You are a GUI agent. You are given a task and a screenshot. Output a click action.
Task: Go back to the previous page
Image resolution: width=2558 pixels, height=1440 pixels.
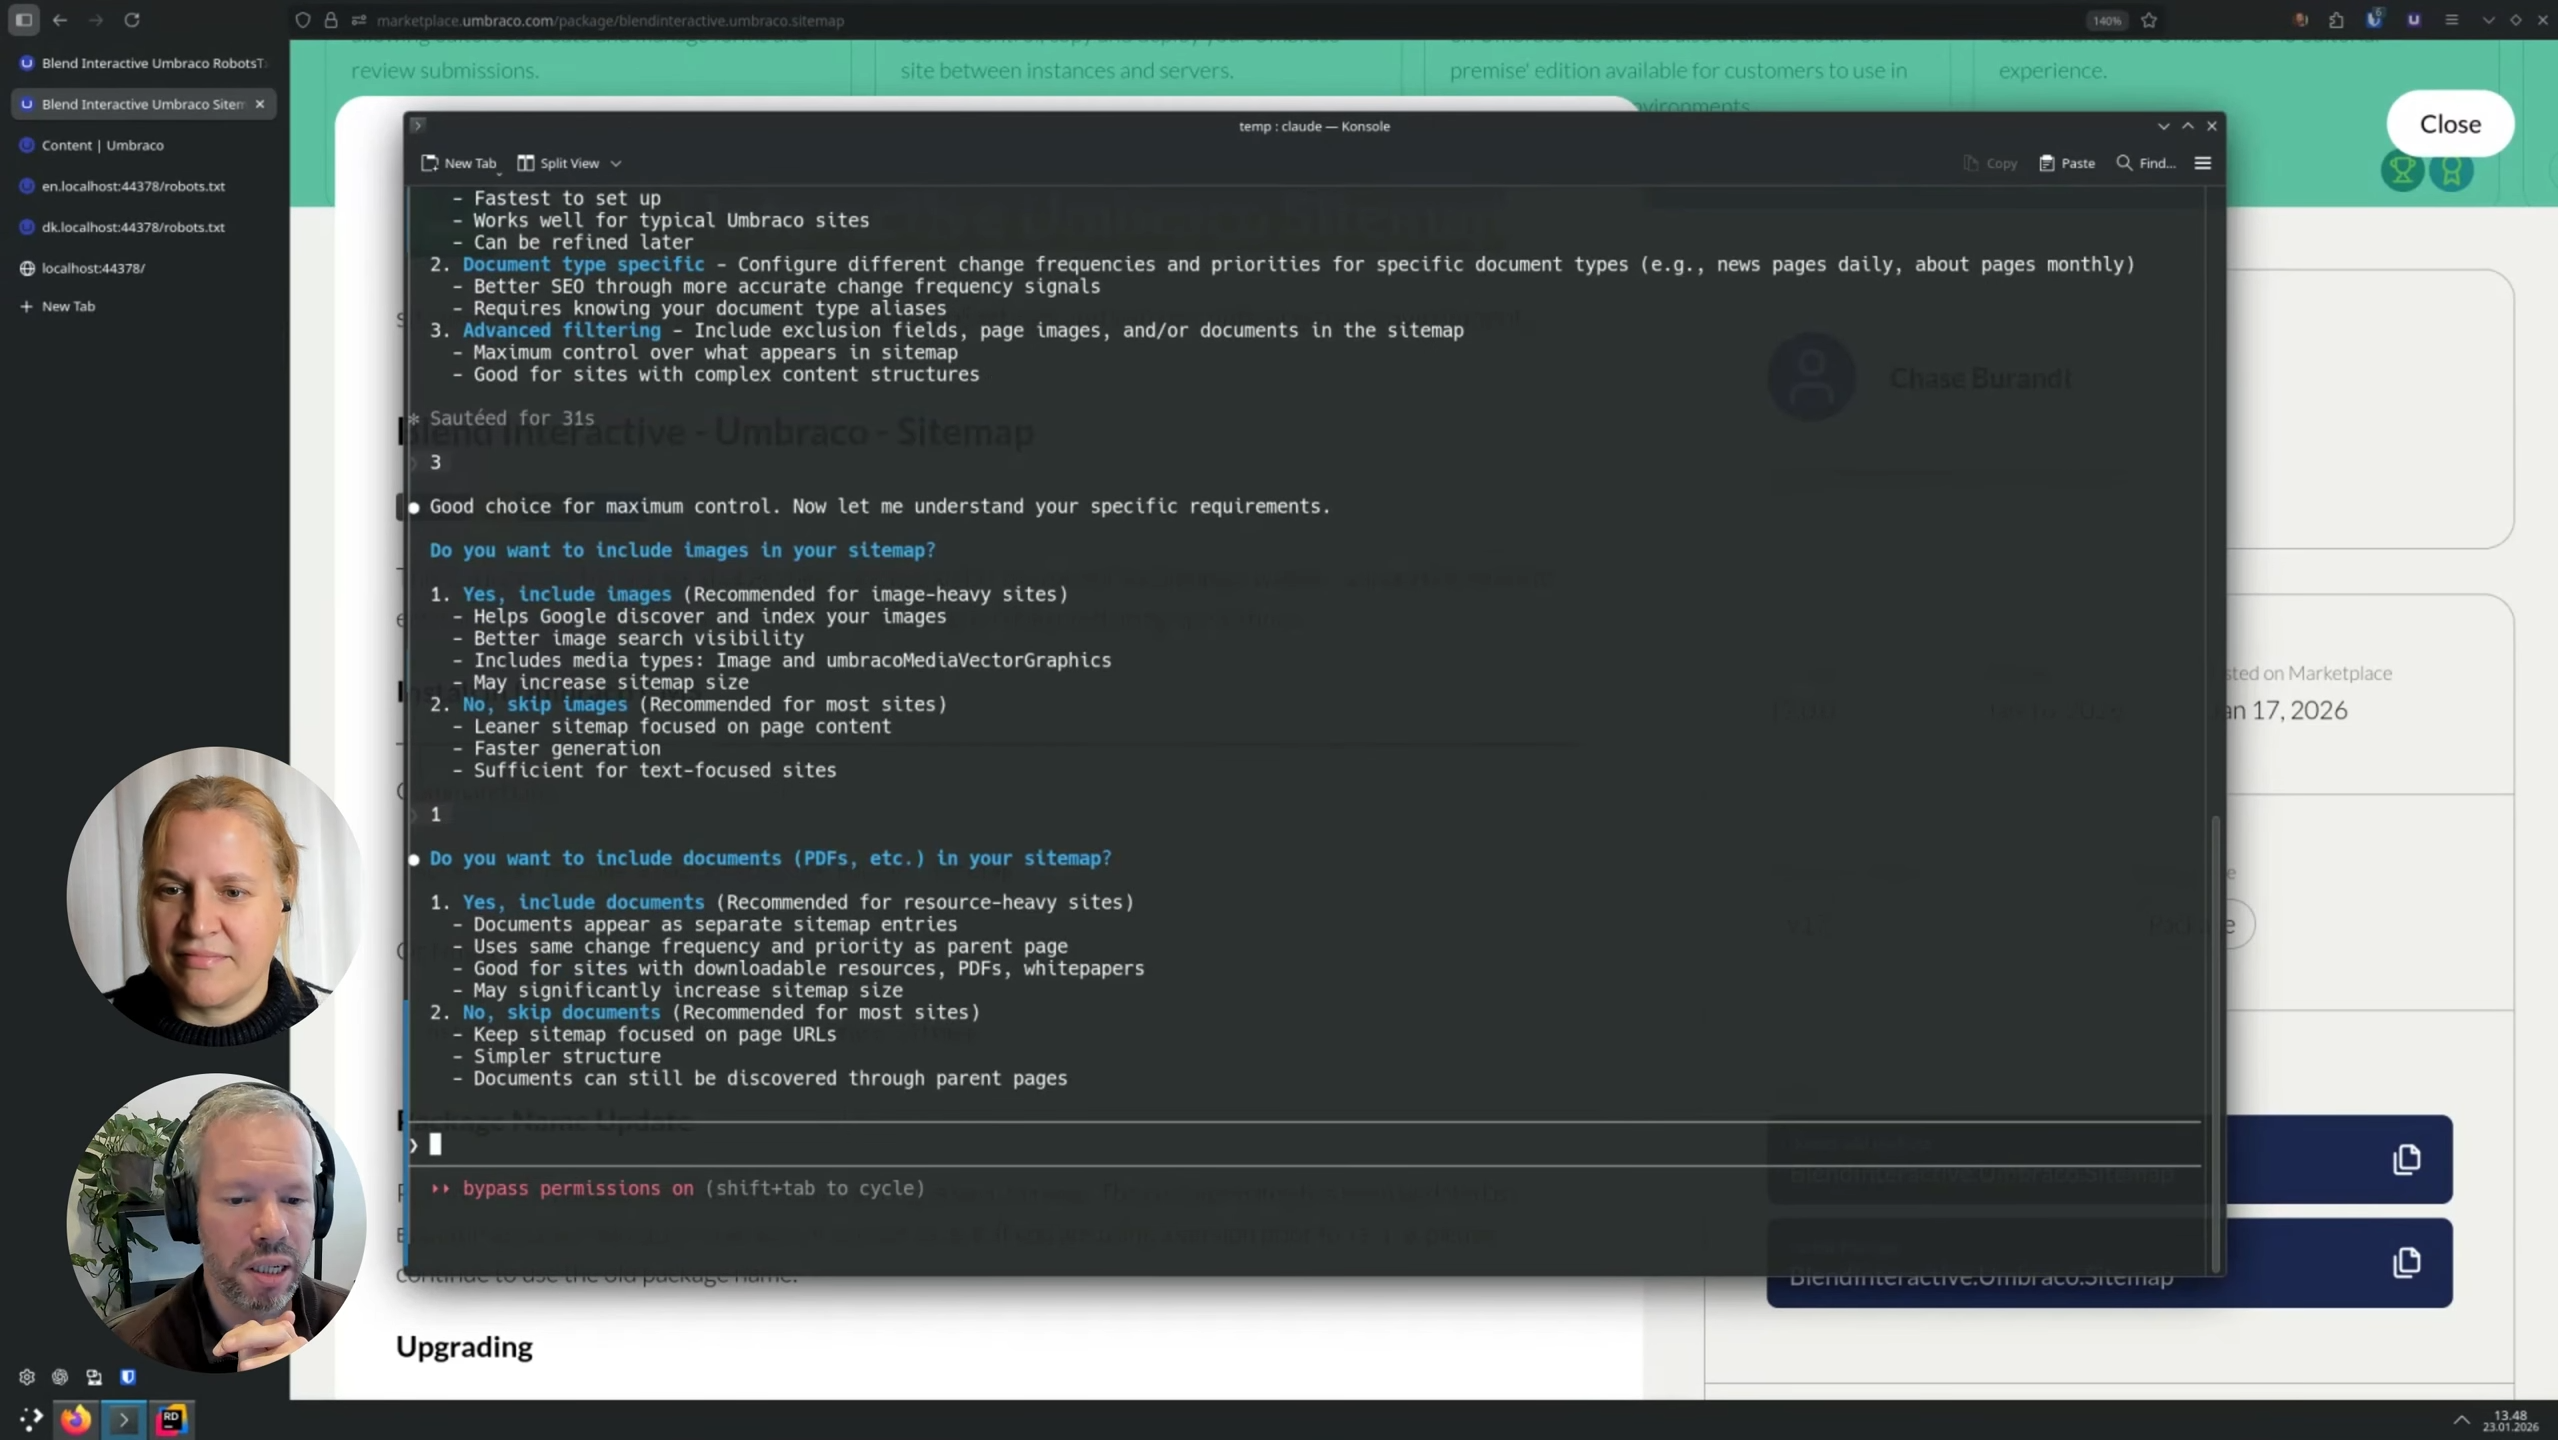[60, 20]
